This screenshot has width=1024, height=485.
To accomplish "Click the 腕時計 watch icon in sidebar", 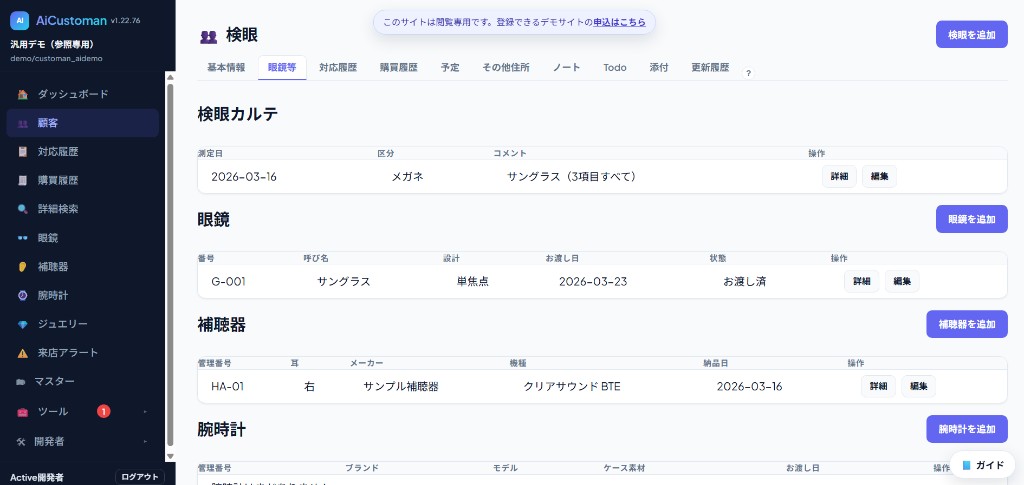I will point(23,295).
